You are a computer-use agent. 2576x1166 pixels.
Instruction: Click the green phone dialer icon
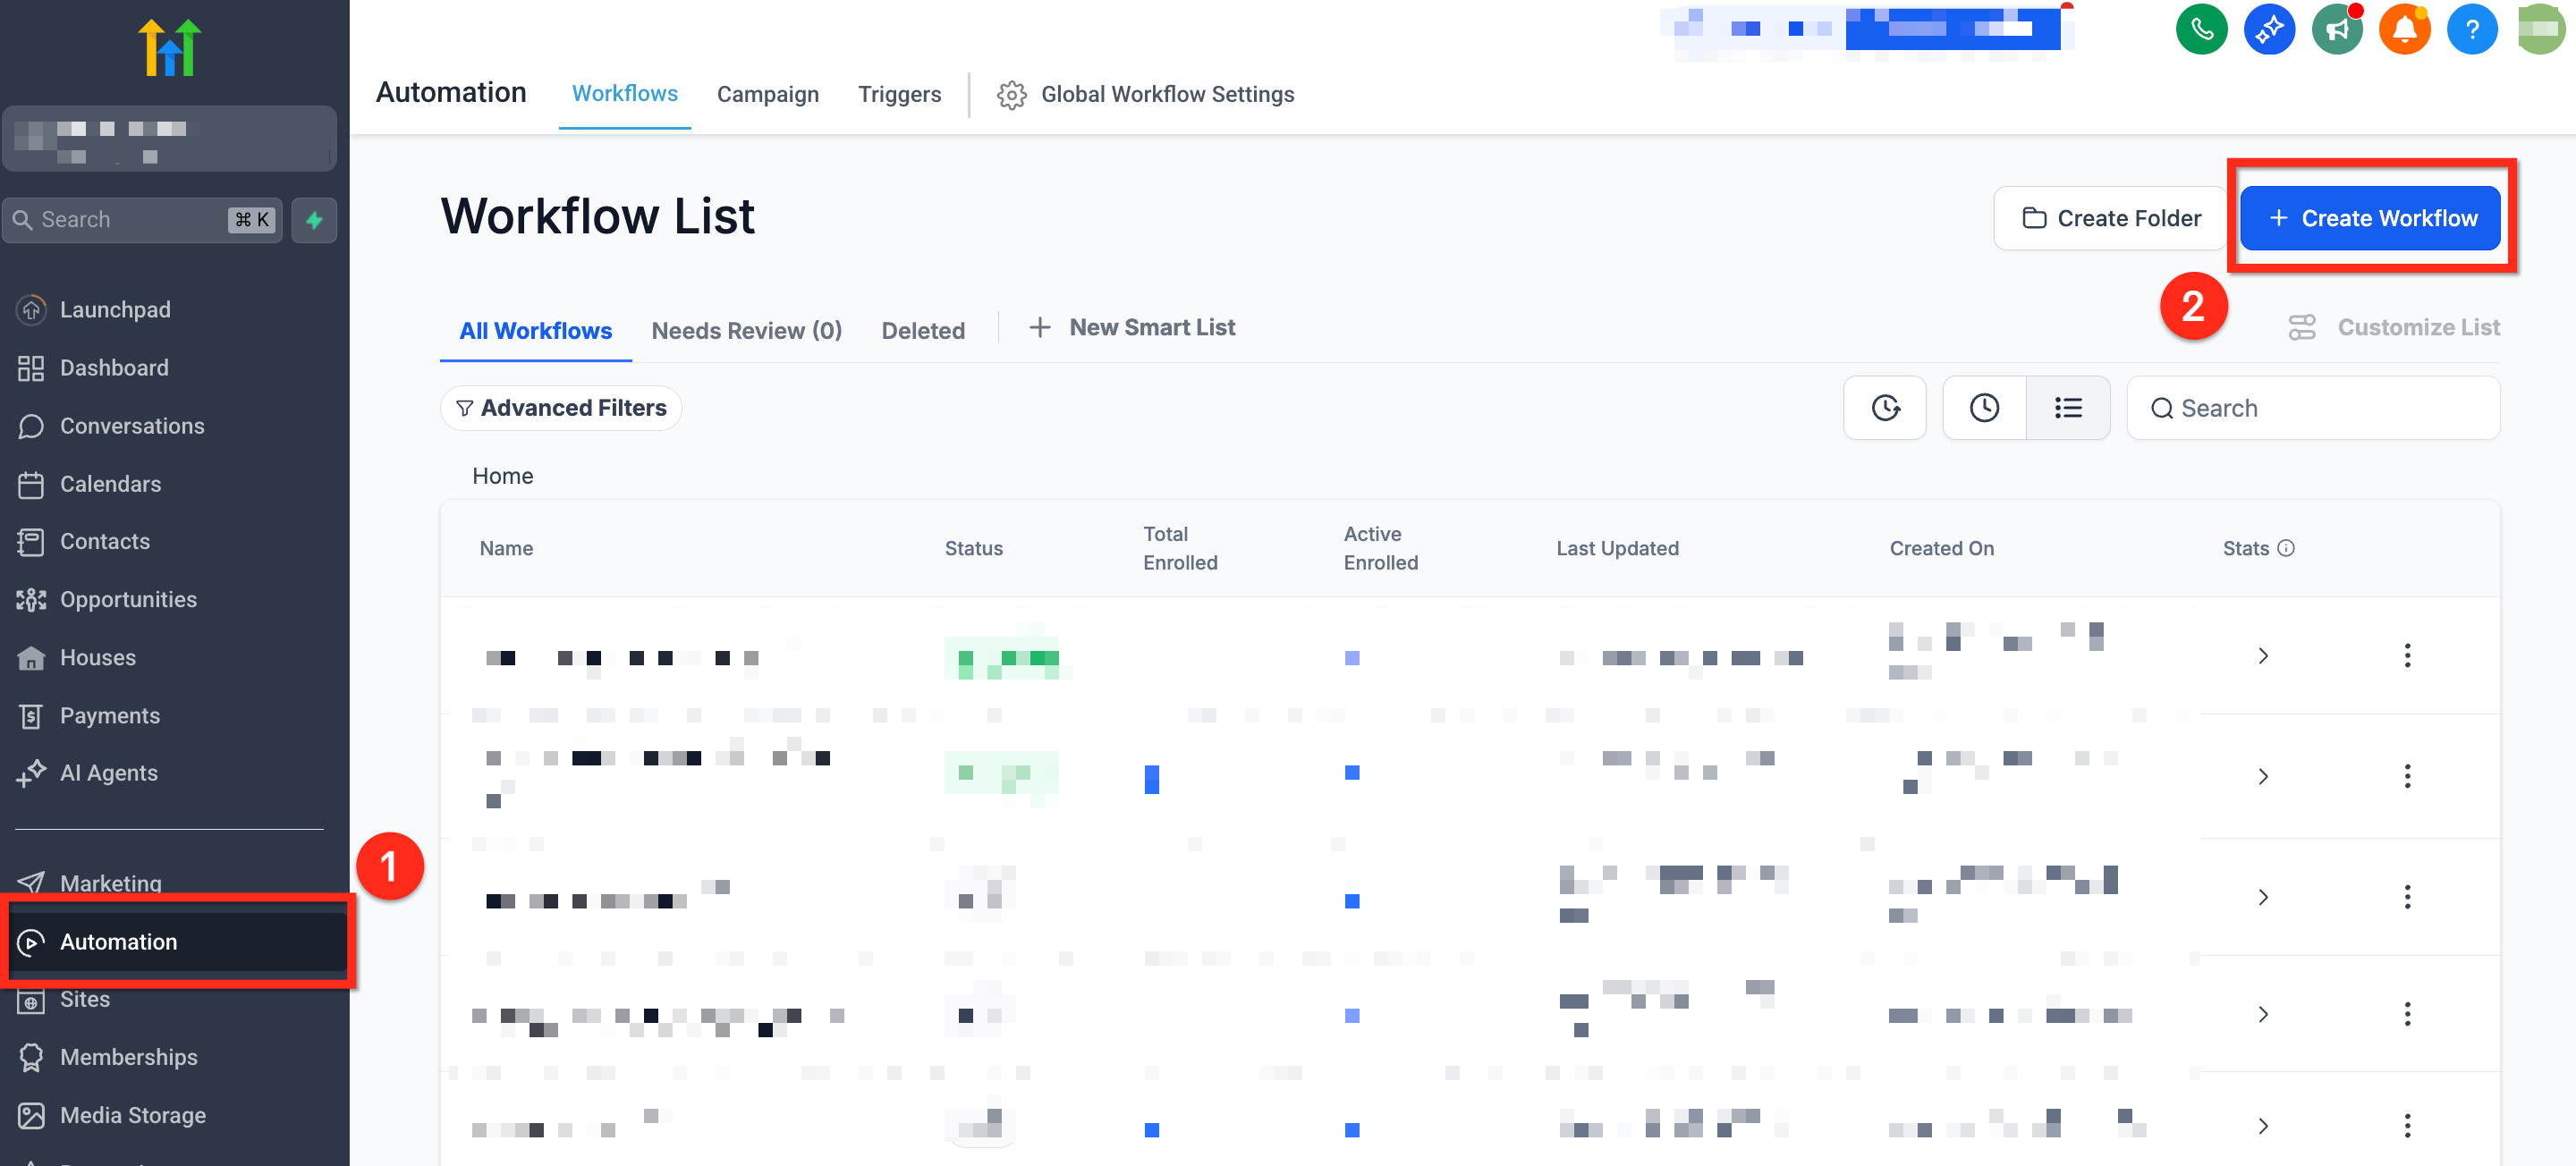[x=2201, y=29]
